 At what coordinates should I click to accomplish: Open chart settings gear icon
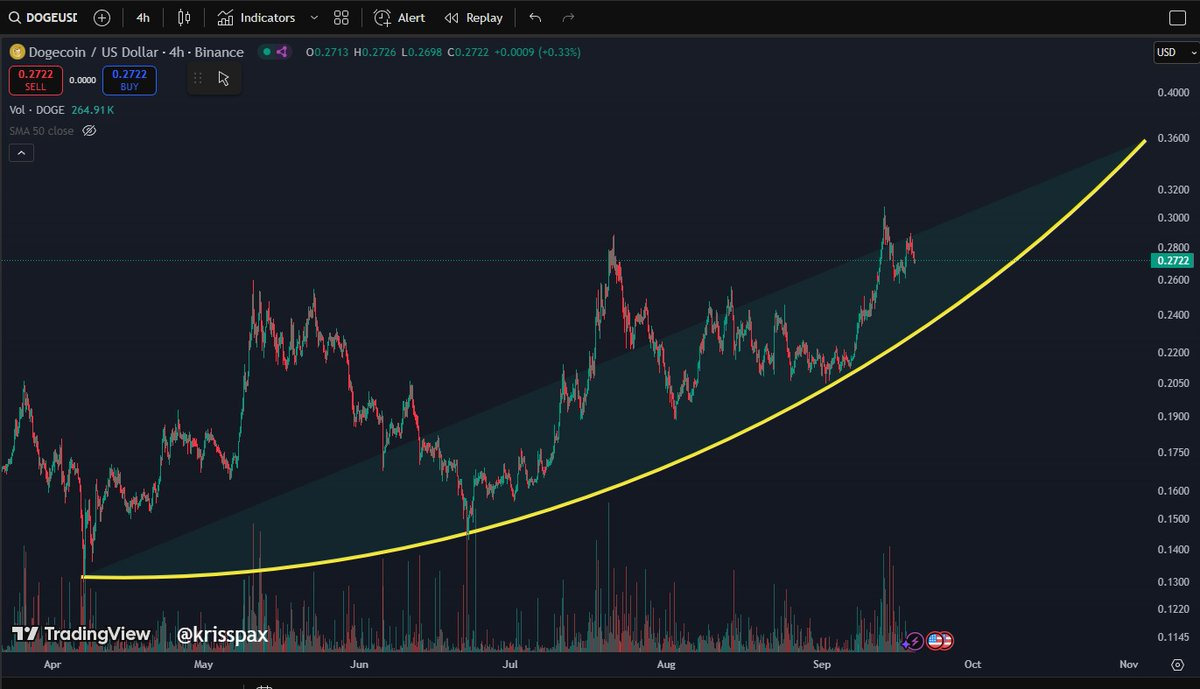tap(1176, 664)
